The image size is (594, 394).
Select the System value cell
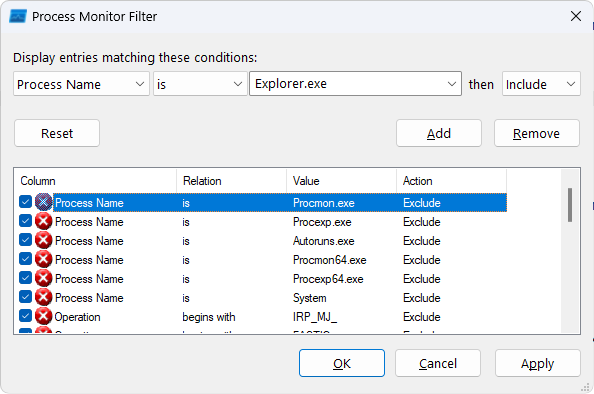click(310, 298)
